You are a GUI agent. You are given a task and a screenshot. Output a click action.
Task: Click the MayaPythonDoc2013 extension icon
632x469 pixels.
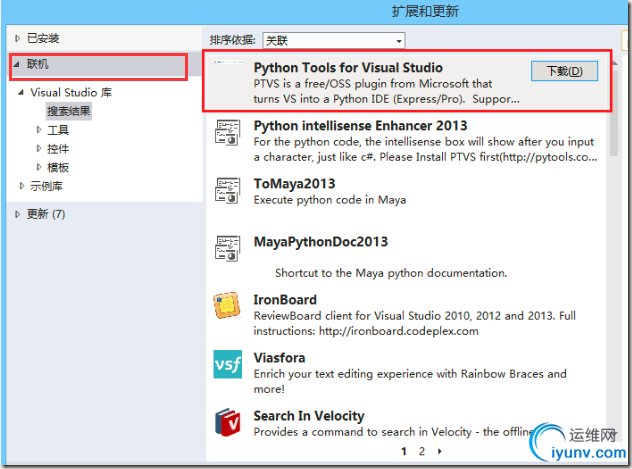click(227, 248)
